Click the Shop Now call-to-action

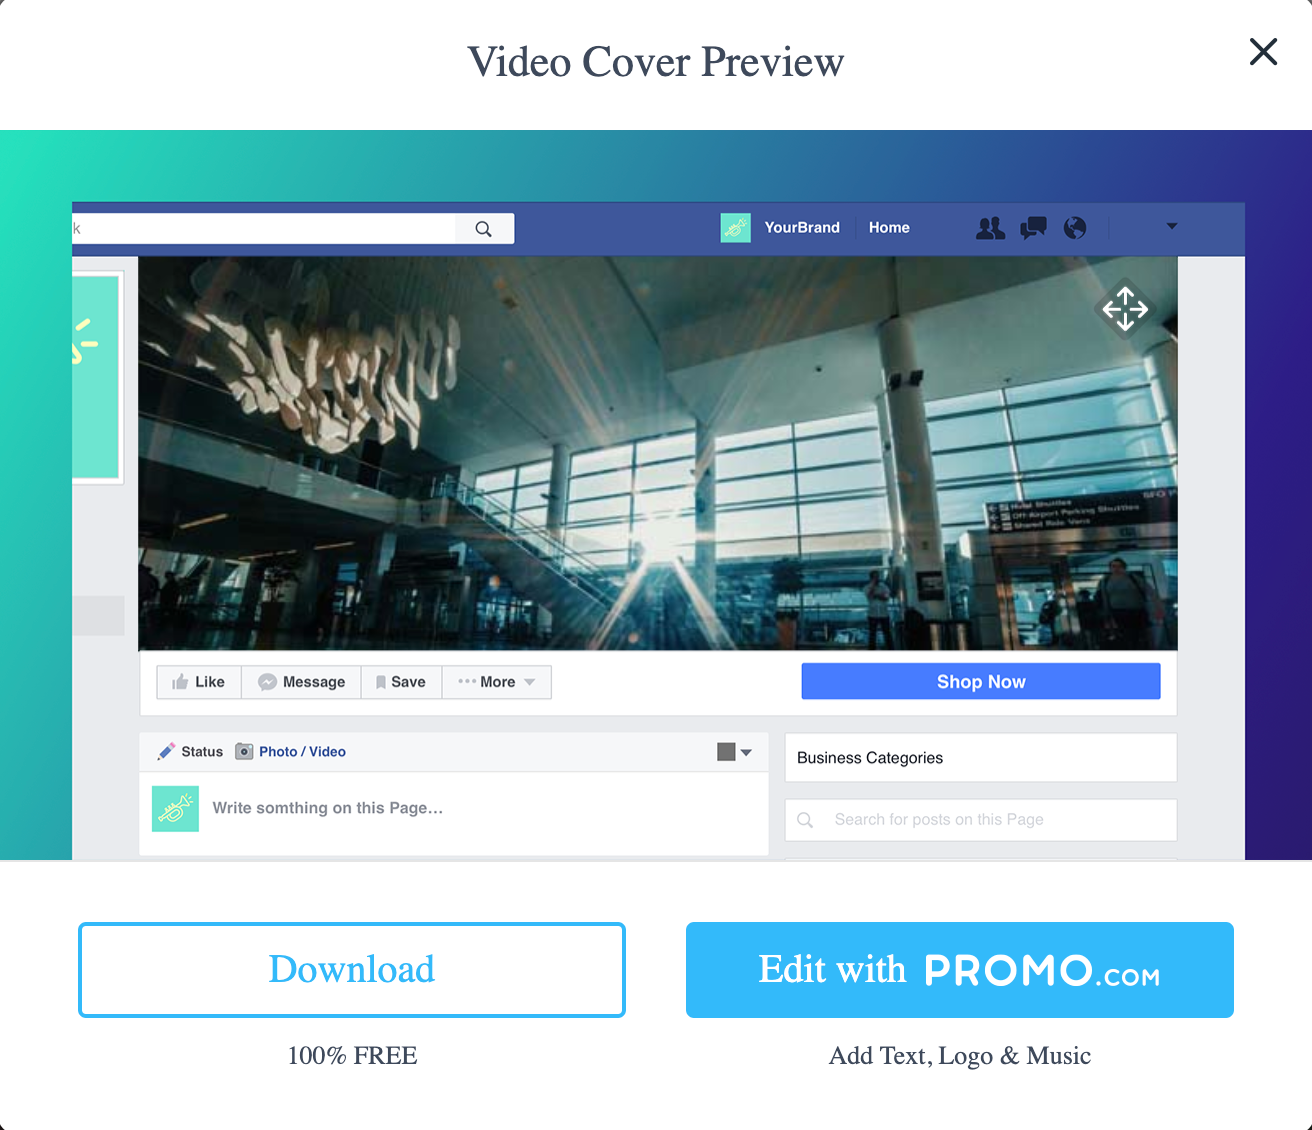[980, 681]
